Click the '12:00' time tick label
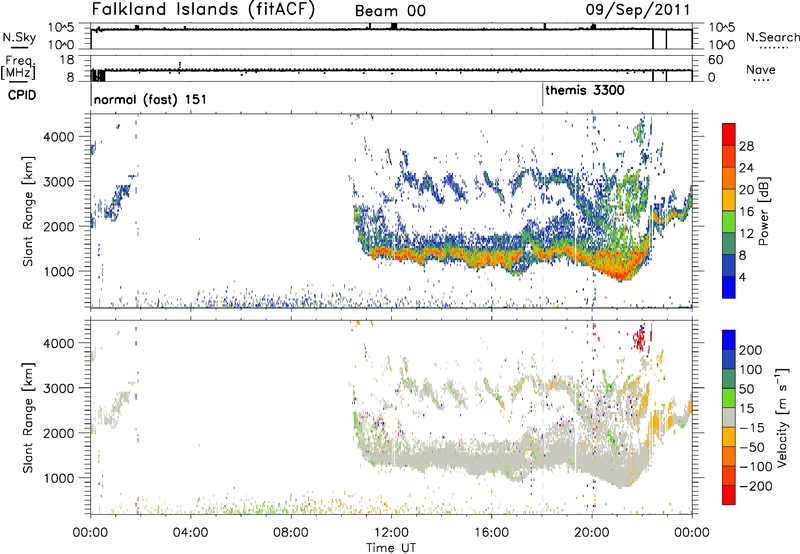This screenshot has width=800, height=554. coord(391,533)
